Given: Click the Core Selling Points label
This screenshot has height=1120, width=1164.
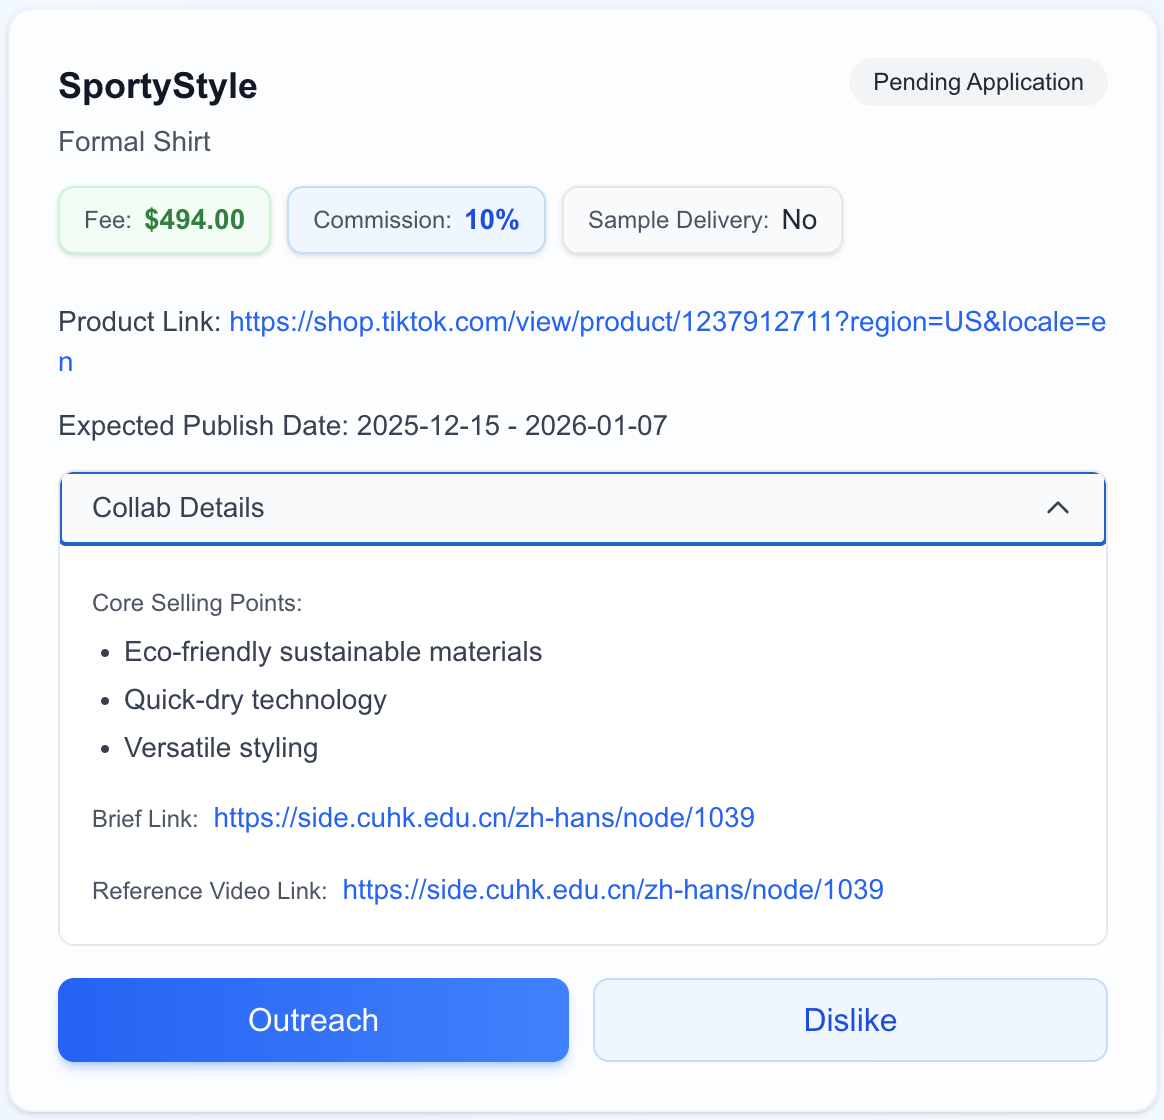Looking at the screenshot, I should [197, 603].
